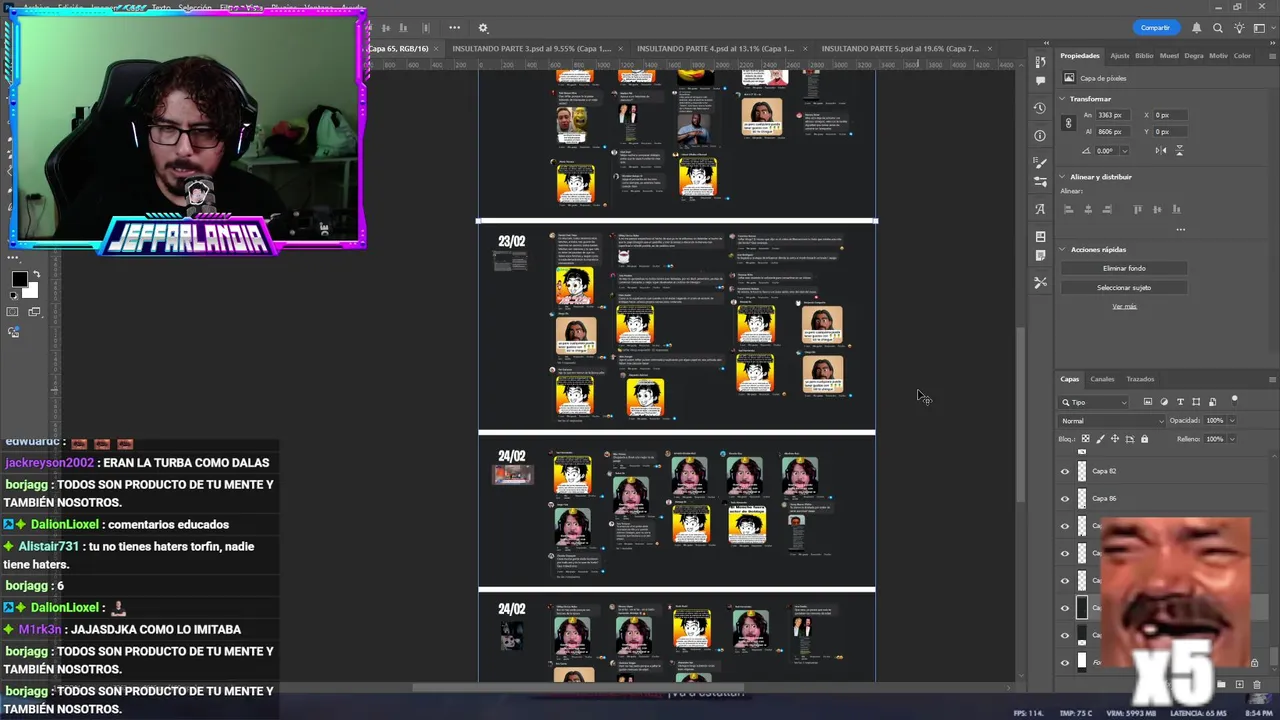Open notifications bell icon

1196,28
